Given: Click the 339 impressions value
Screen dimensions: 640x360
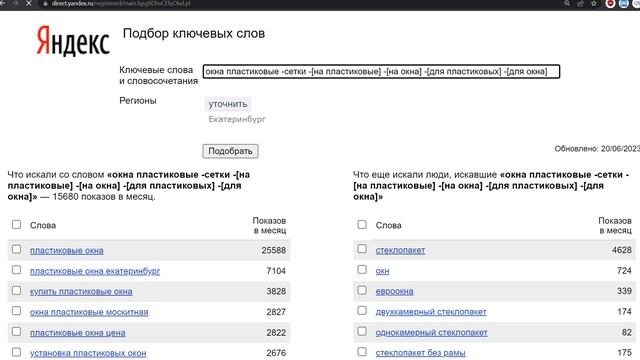Looking at the screenshot, I should (624, 291).
